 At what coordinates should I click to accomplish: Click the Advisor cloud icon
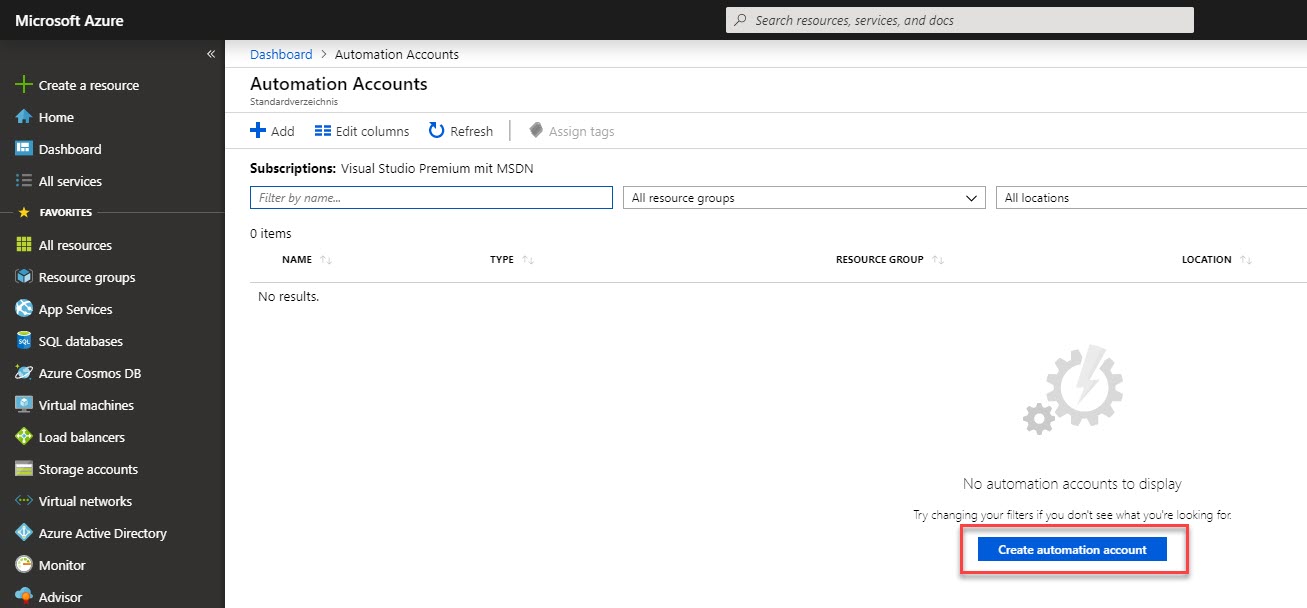point(24,597)
